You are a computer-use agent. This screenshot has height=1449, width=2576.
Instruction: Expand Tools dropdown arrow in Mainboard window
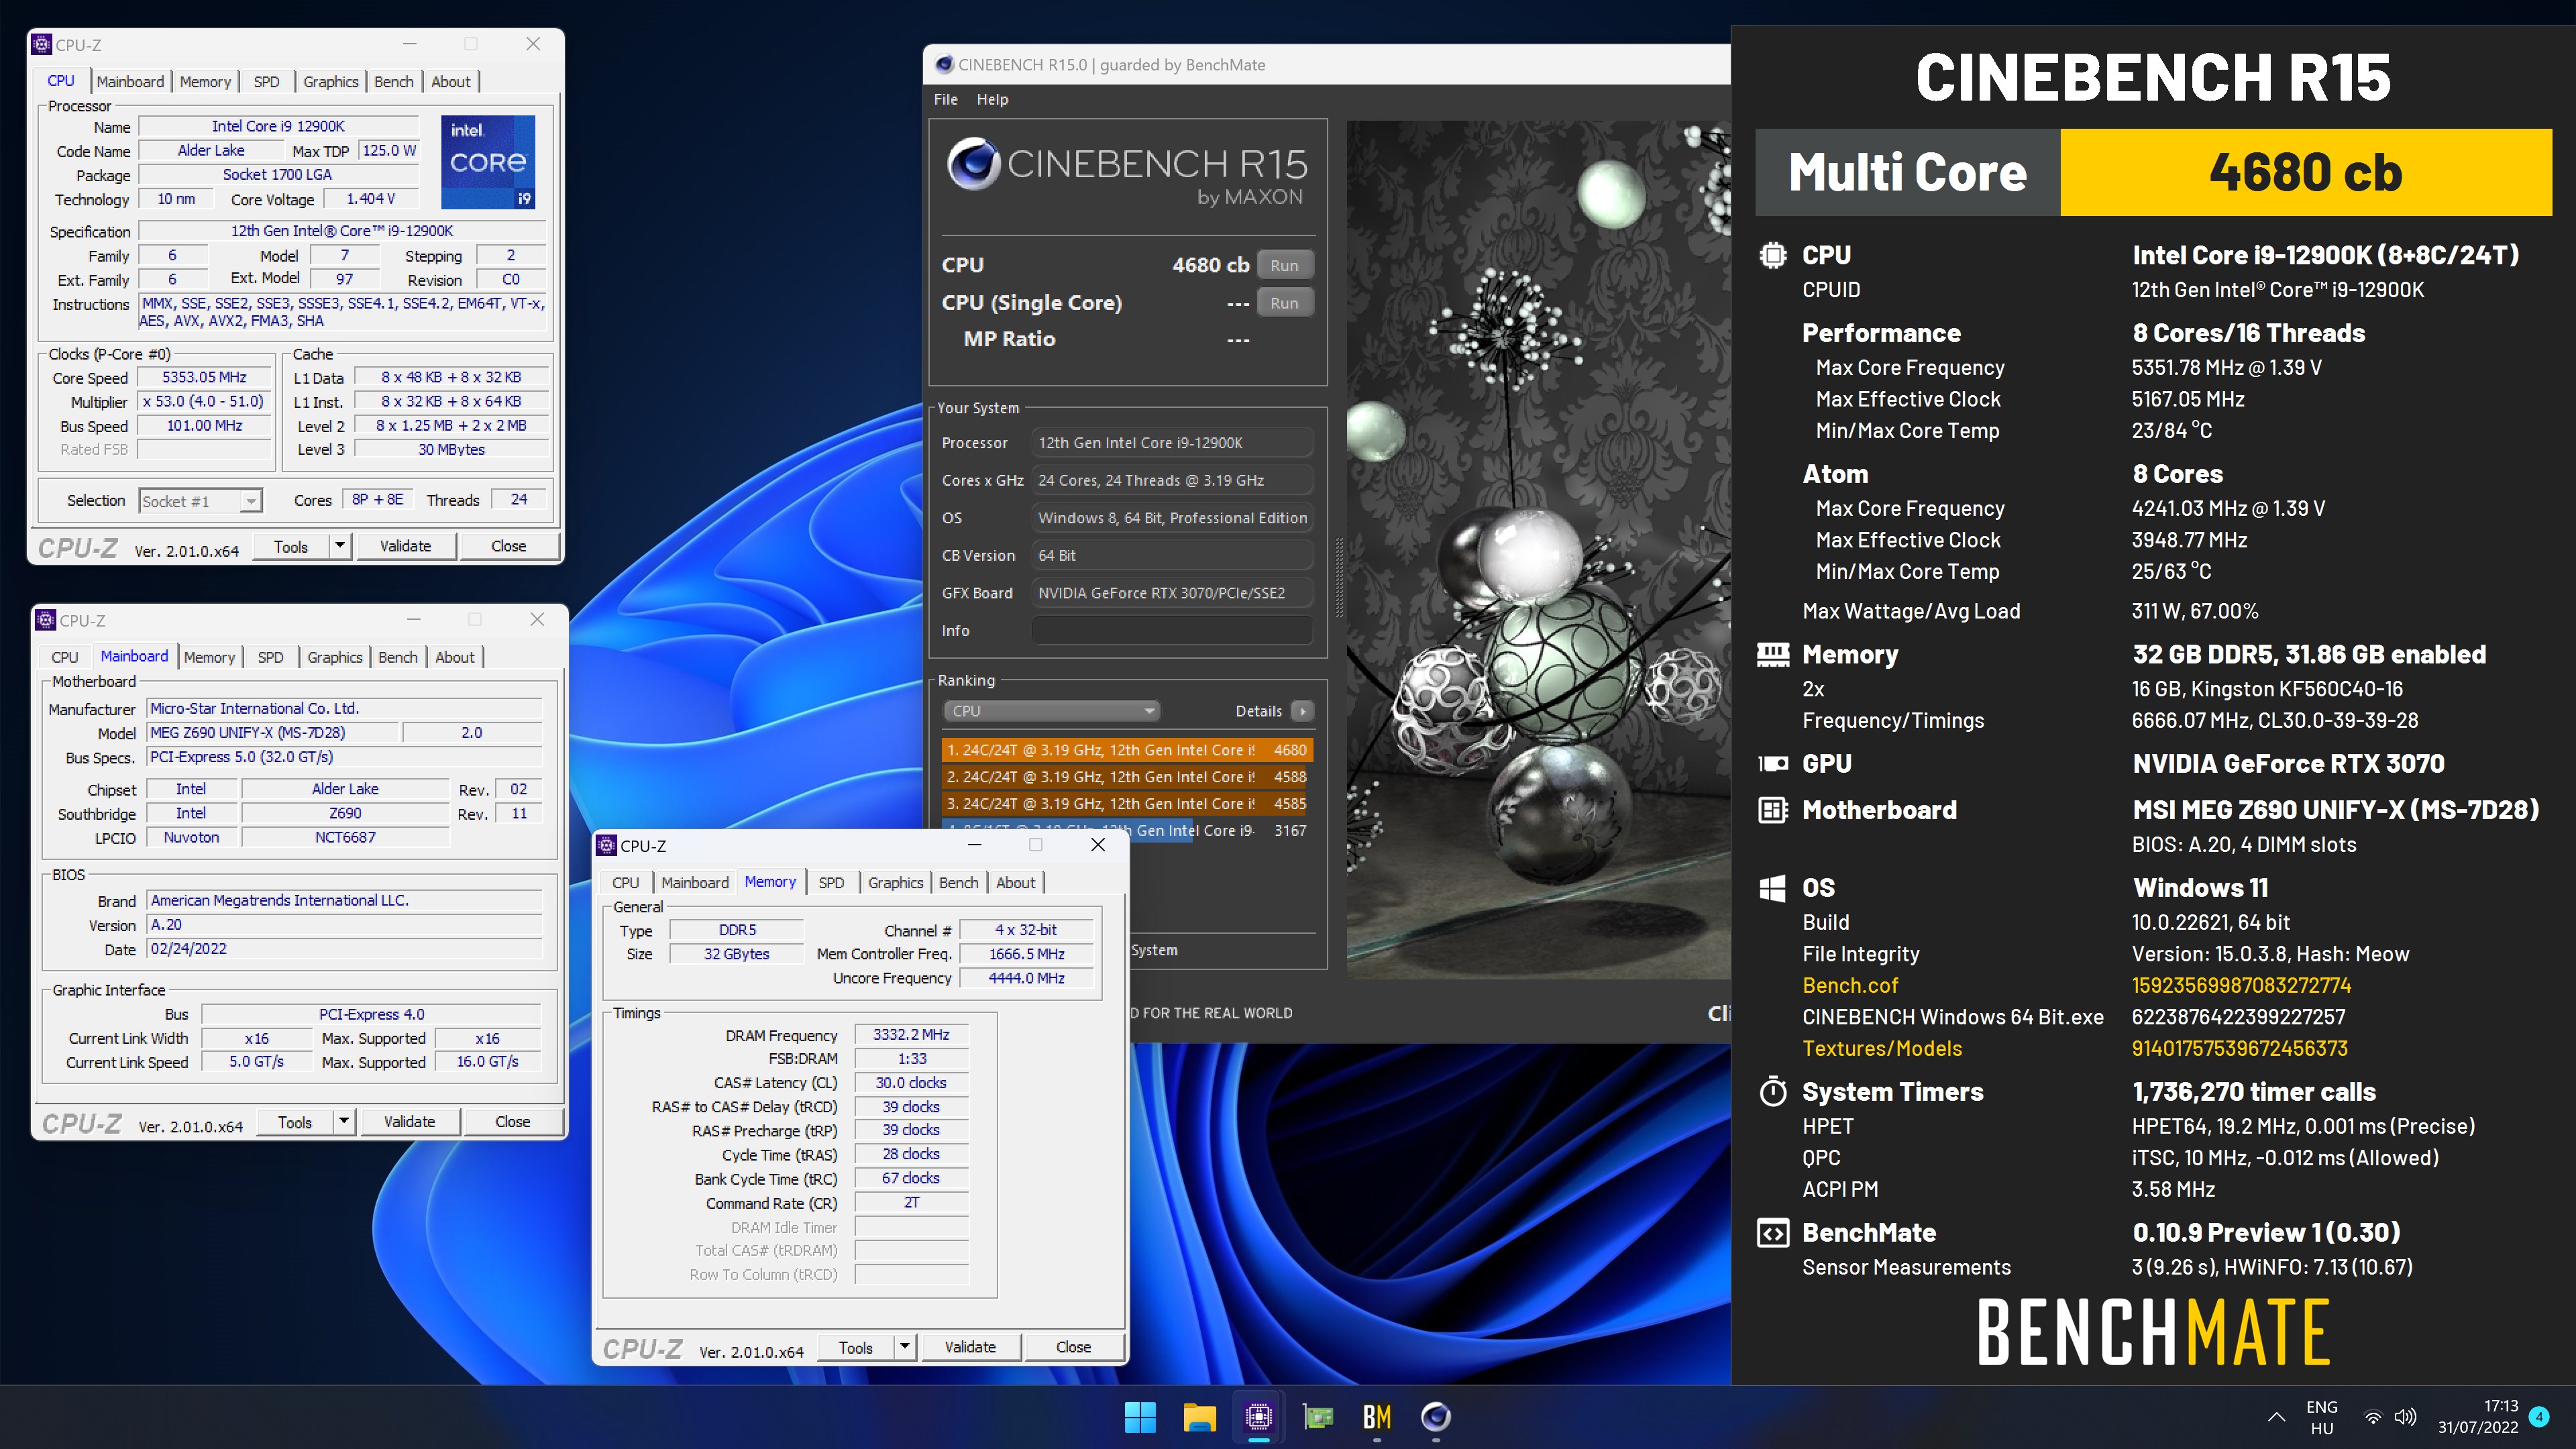(x=344, y=1122)
